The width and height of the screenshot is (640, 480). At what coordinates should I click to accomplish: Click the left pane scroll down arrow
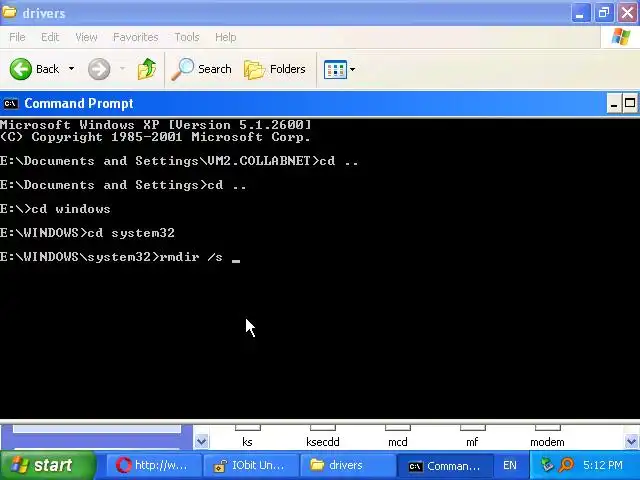[201, 441]
